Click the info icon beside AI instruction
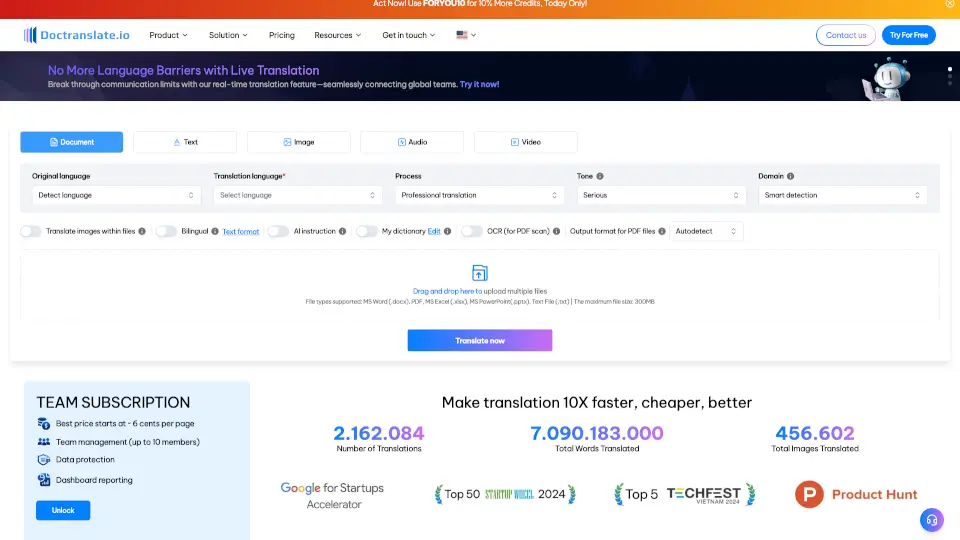The width and height of the screenshot is (960, 540). (343, 231)
